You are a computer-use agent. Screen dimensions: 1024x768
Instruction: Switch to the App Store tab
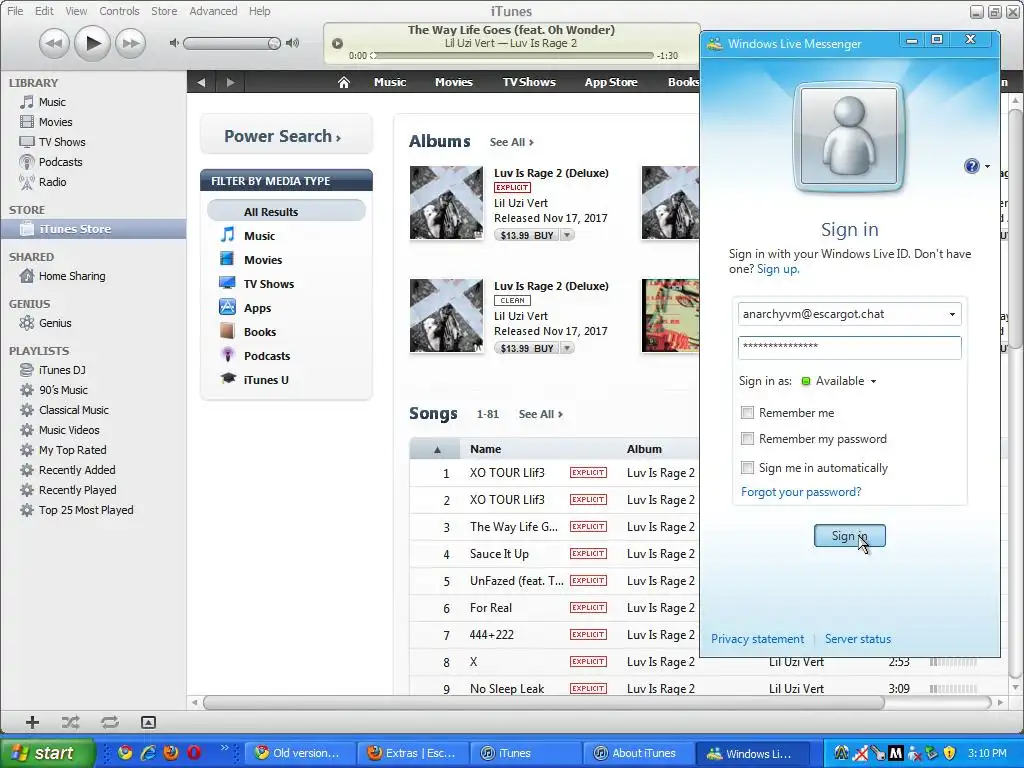point(611,82)
